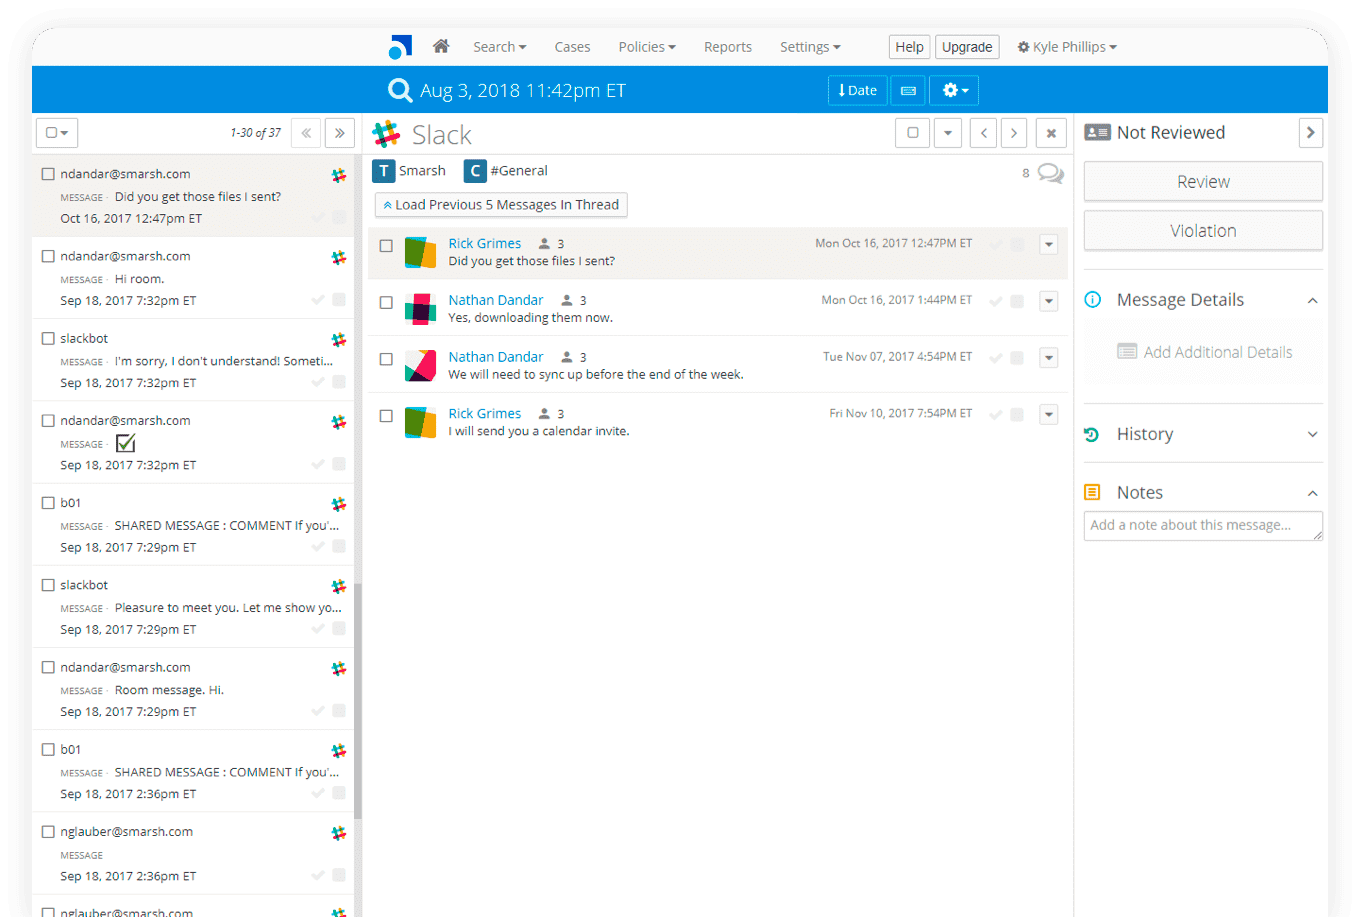Click the Not Reviewed status card icon

click(1097, 132)
